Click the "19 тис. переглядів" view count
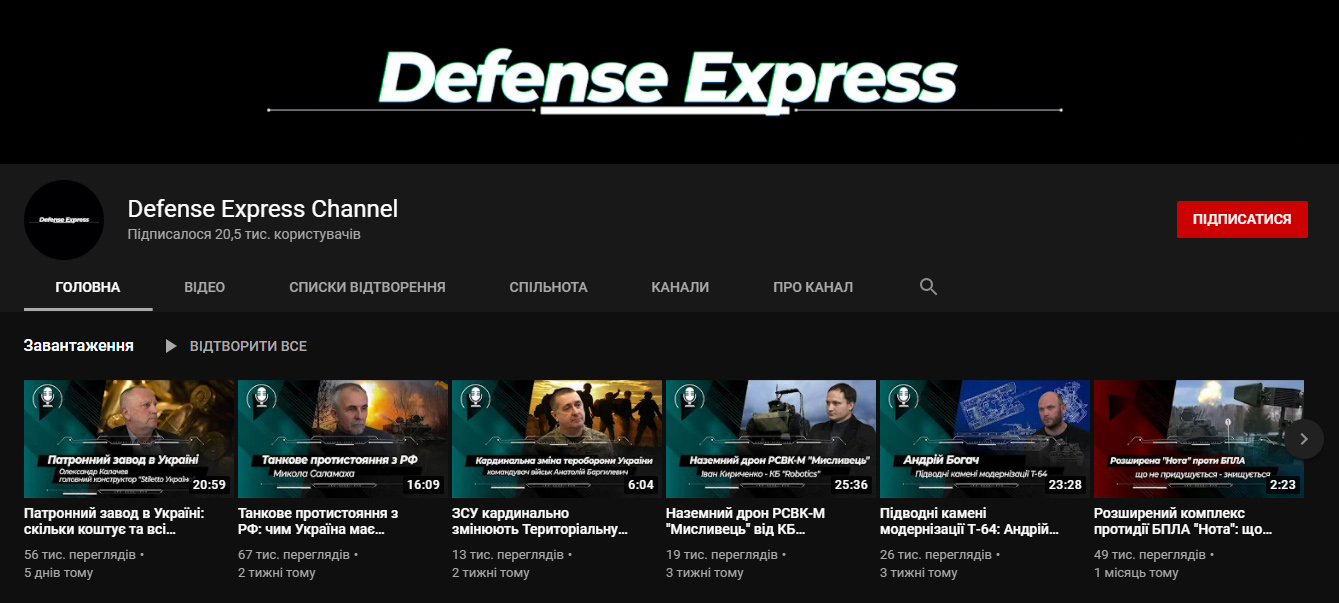 click(722, 554)
